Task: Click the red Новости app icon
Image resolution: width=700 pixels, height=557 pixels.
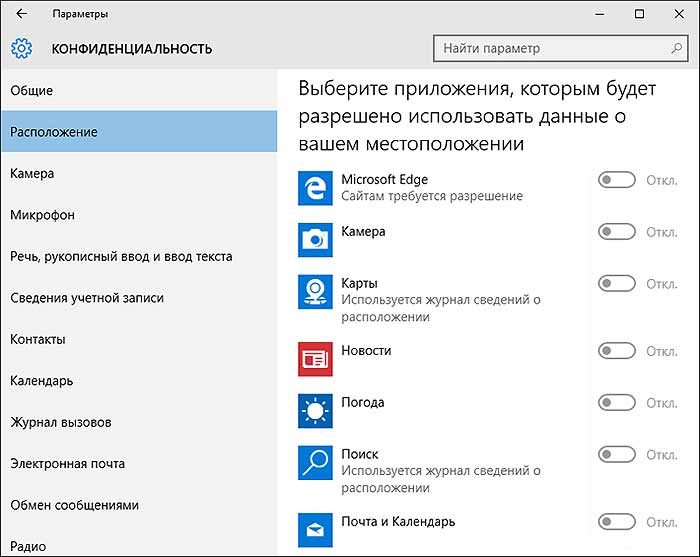Action: pyautogui.click(x=315, y=359)
